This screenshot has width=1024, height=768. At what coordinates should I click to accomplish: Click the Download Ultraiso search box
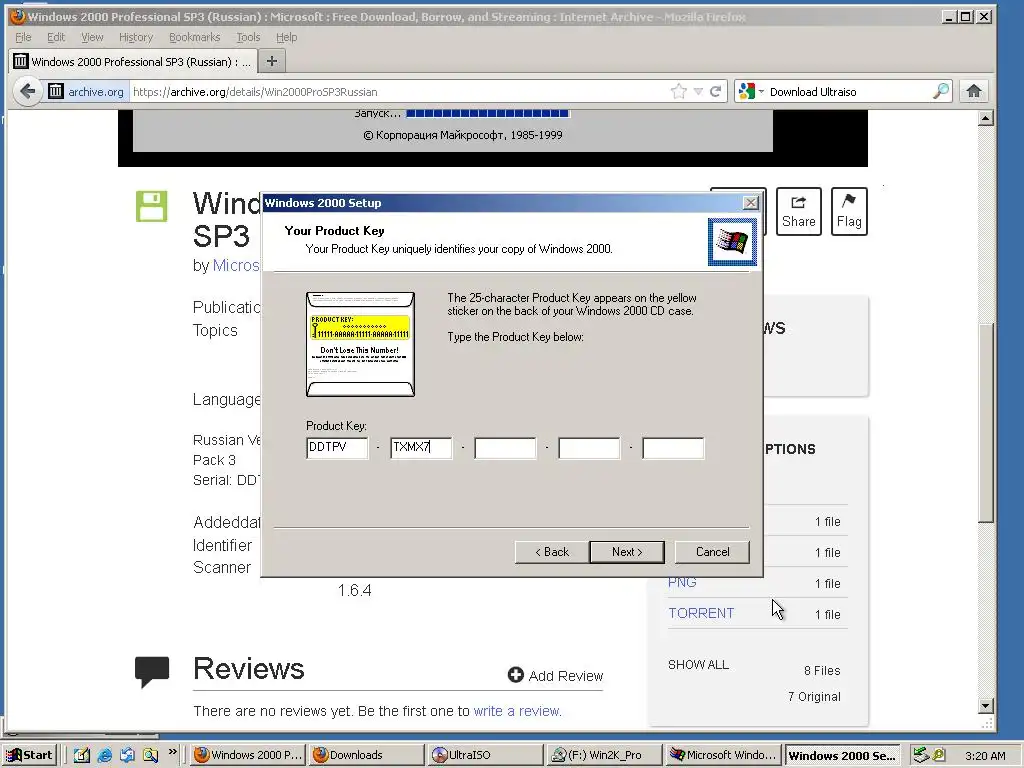[x=849, y=91]
